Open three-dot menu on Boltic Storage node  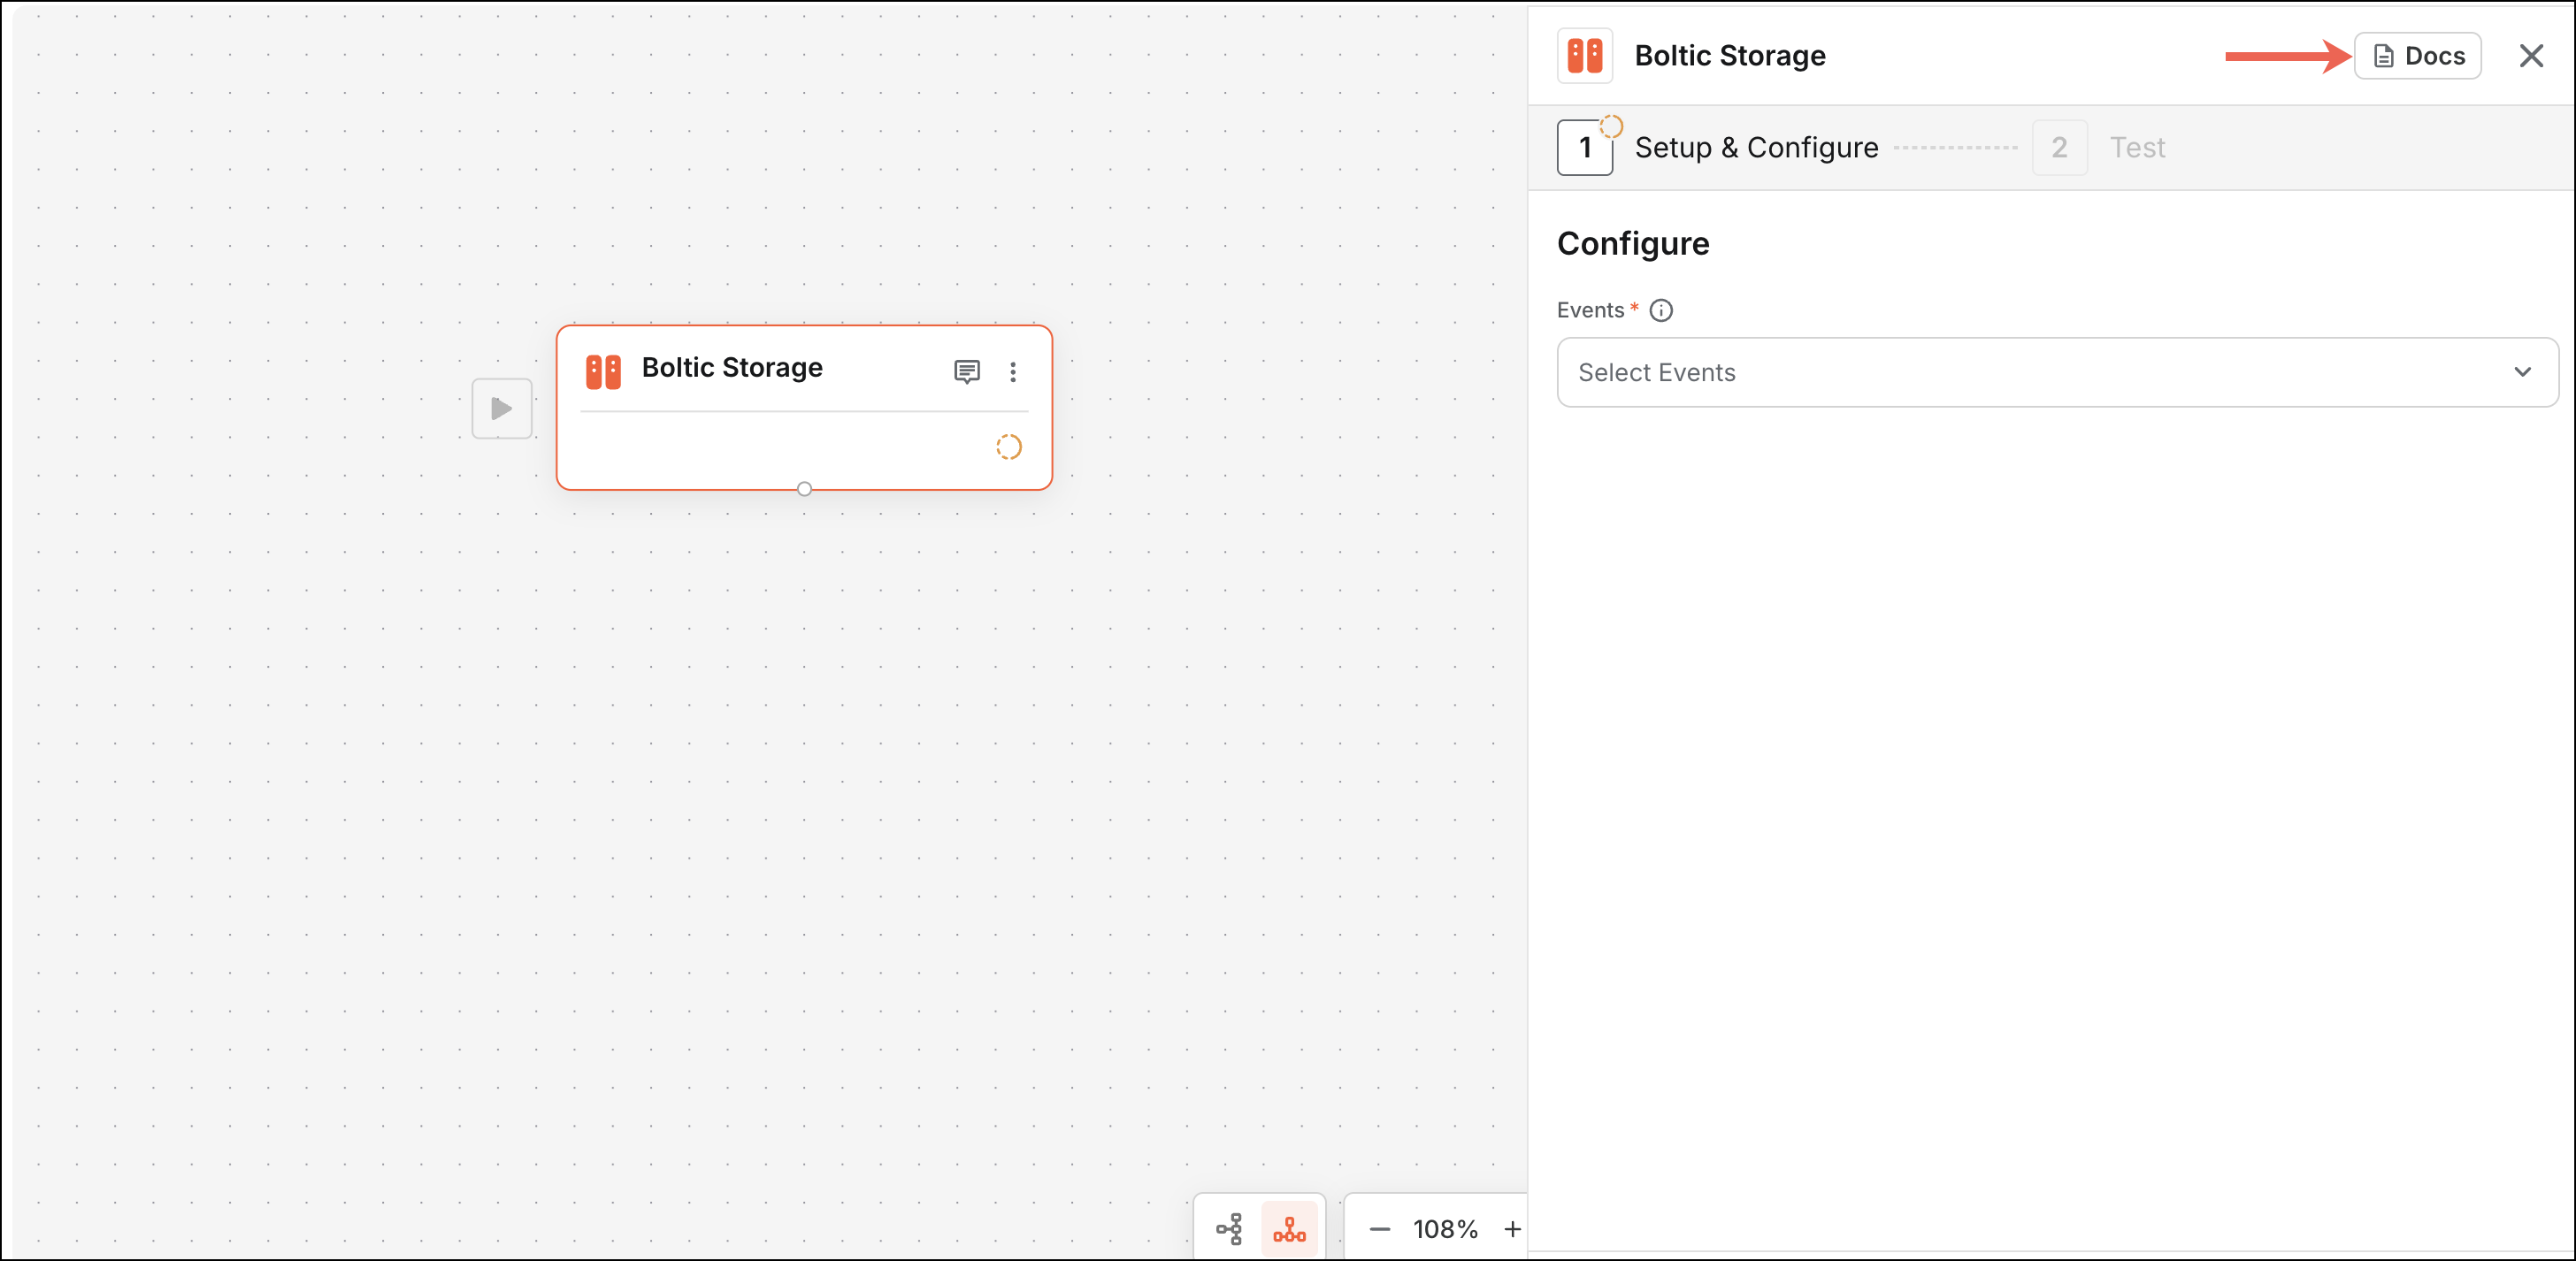click(x=1013, y=372)
